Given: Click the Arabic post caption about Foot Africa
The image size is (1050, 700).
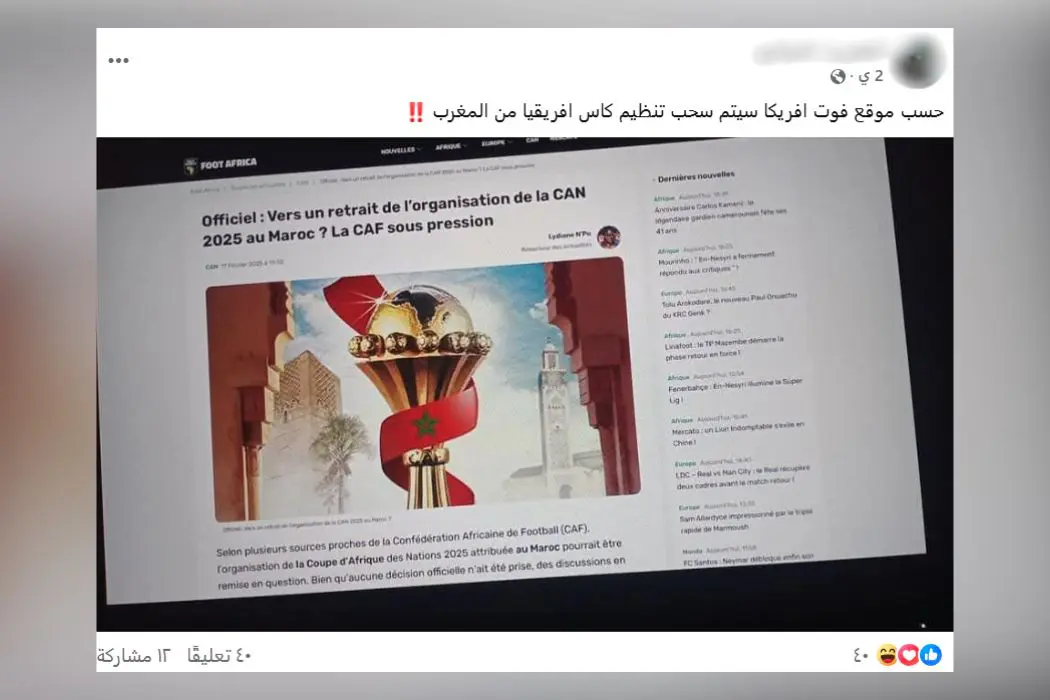Looking at the screenshot, I should tap(675, 111).
